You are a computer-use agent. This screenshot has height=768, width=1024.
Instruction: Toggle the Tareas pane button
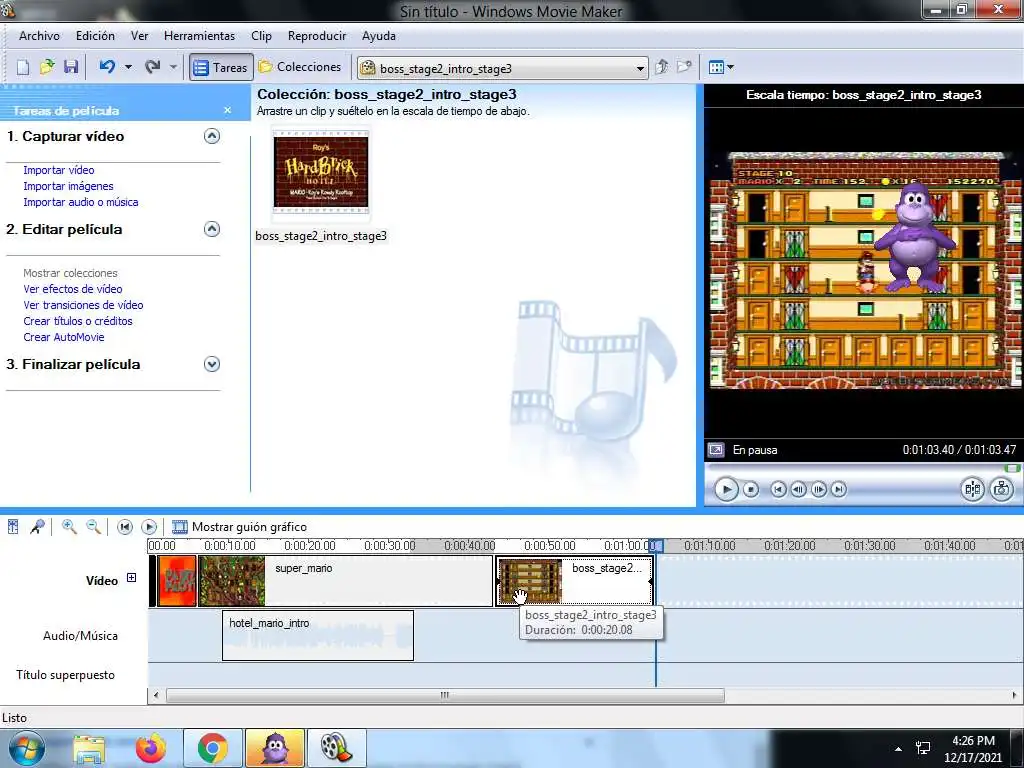coord(221,67)
